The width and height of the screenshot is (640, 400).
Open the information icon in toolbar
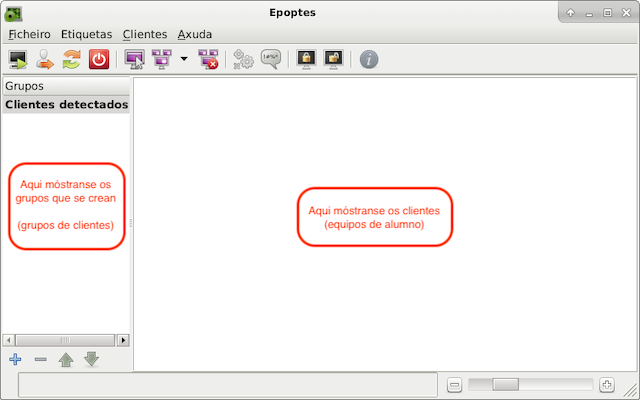pyautogui.click(x=369, y=60)
